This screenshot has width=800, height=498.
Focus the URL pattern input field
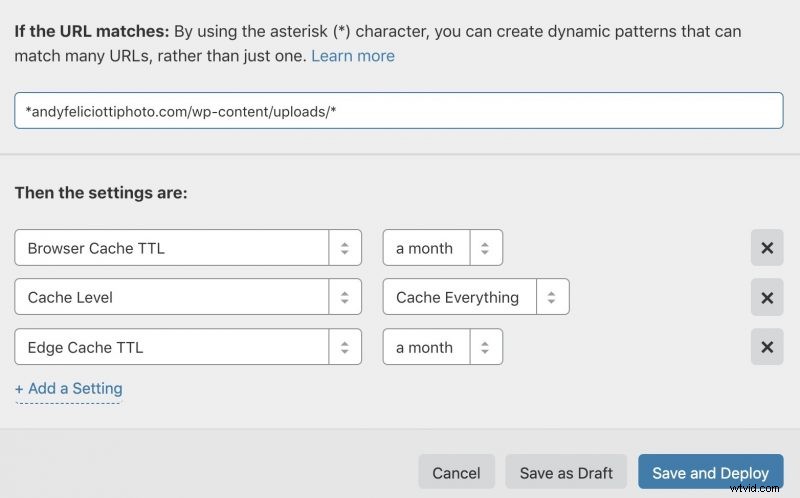pos(398,110)
